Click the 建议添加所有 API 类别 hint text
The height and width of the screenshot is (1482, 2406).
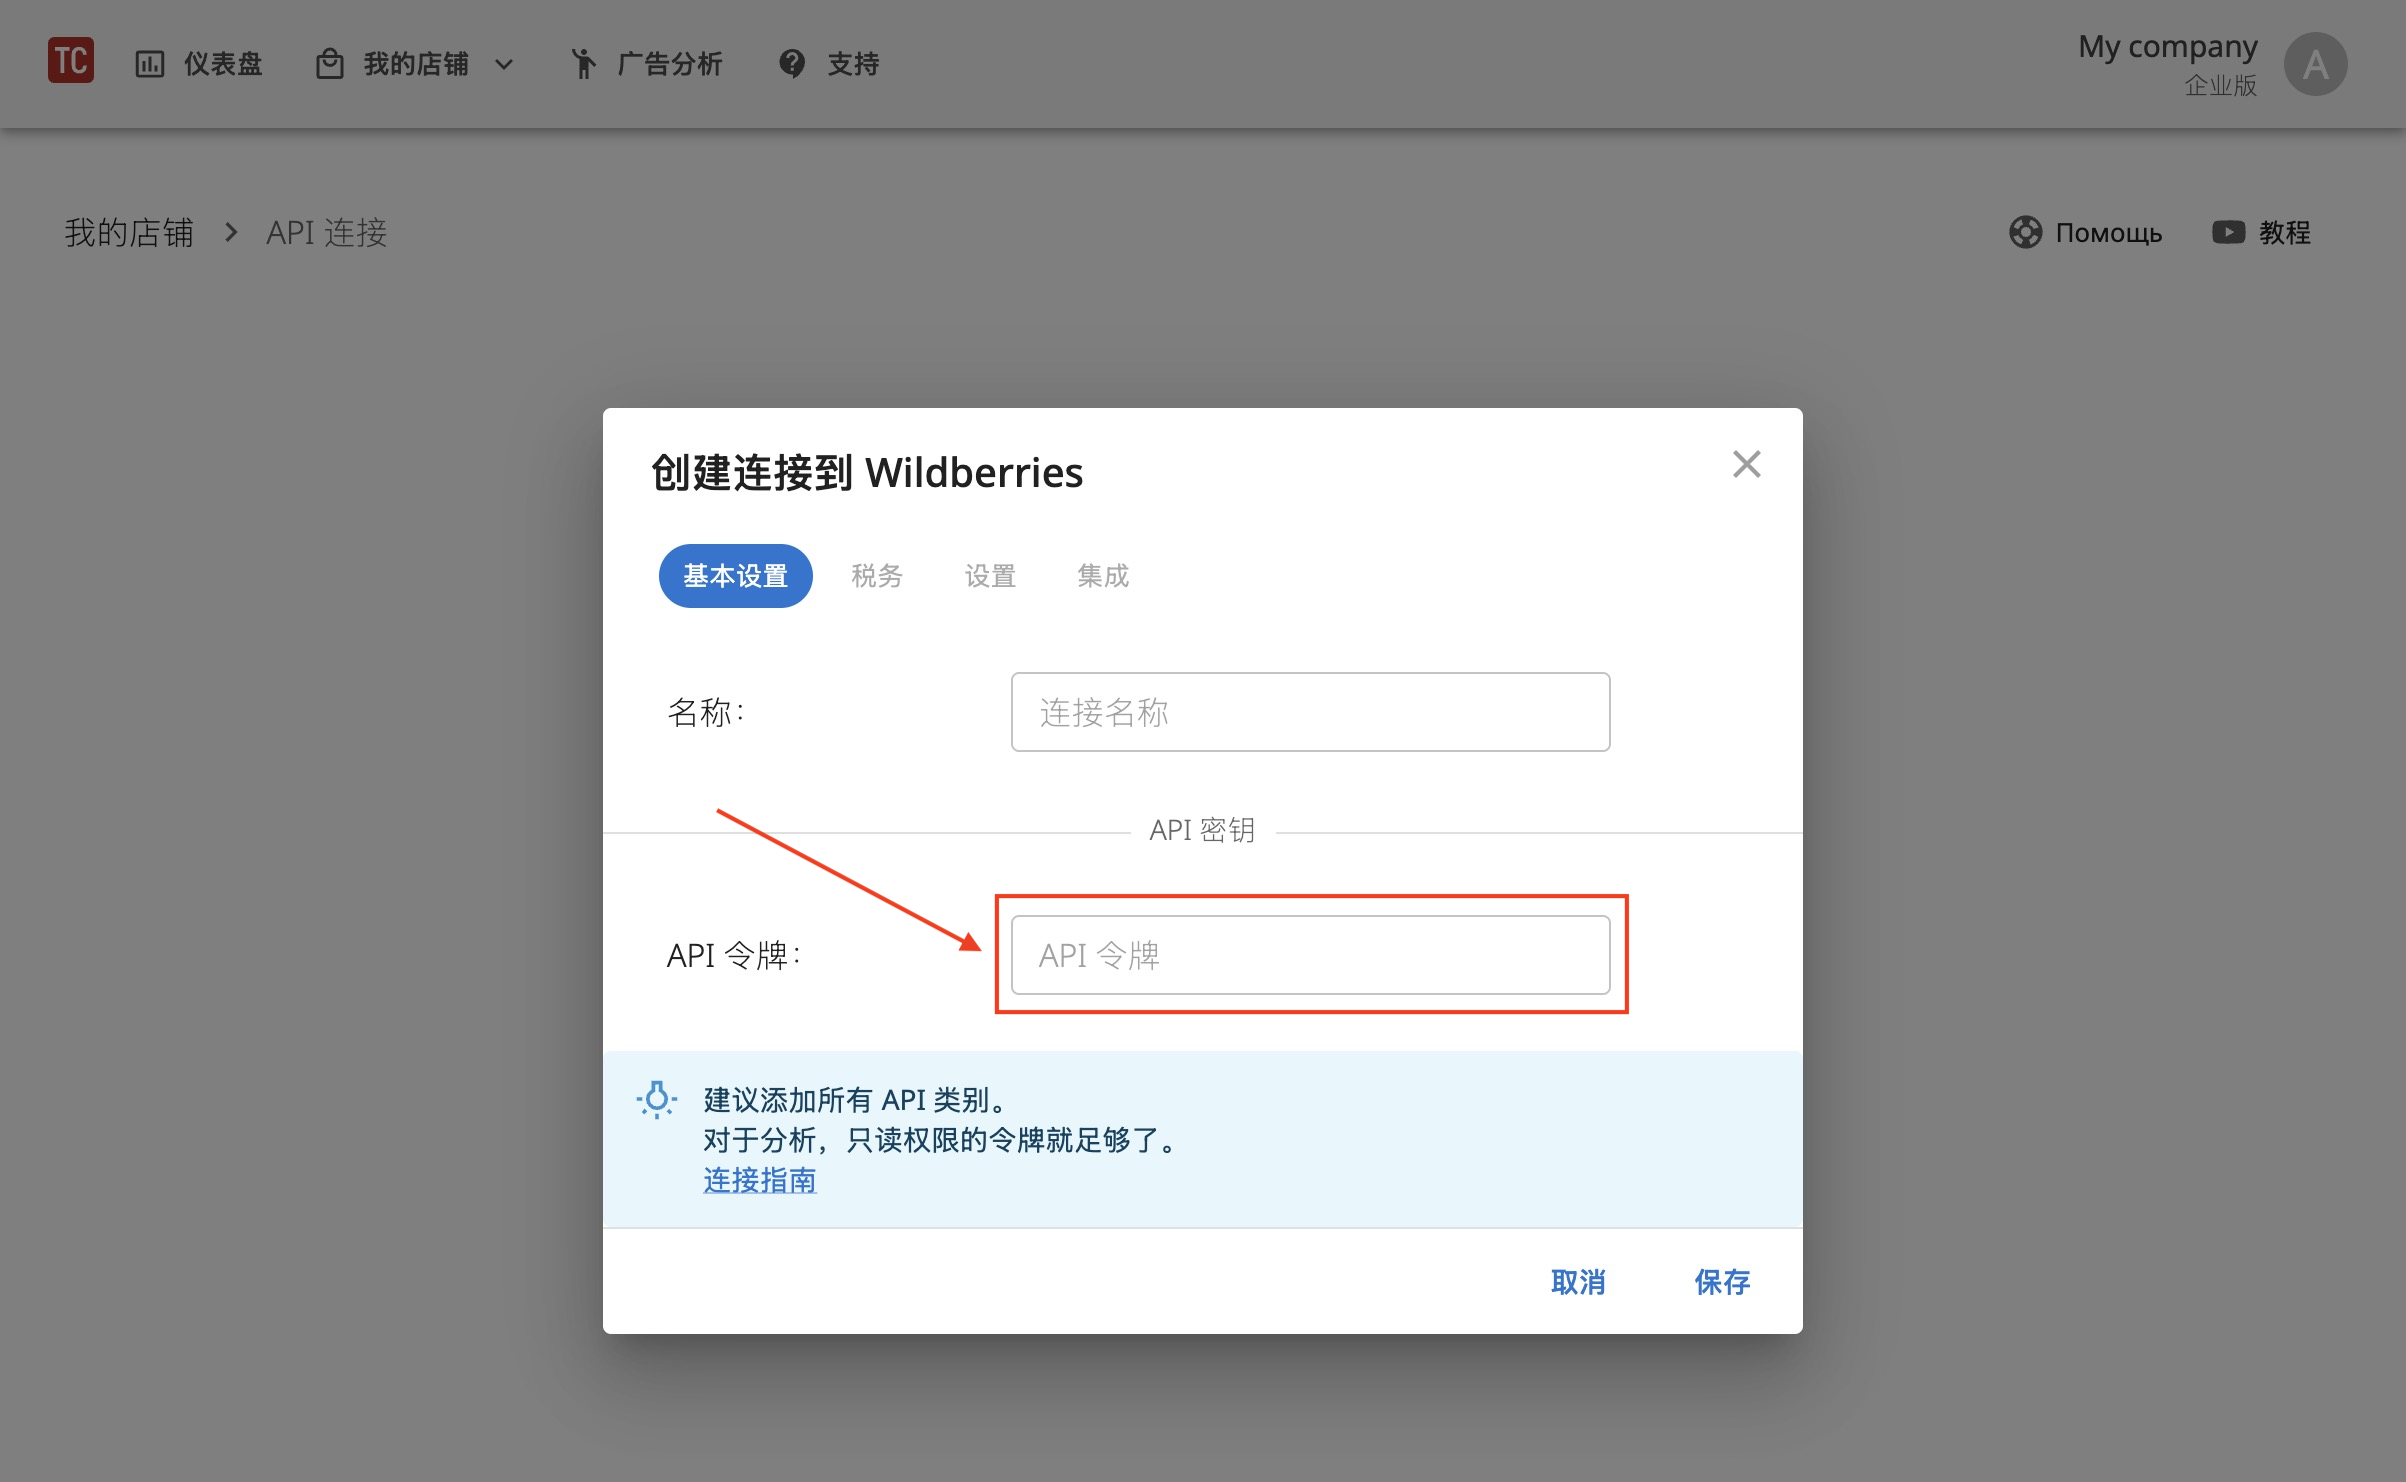(855, 1100)
